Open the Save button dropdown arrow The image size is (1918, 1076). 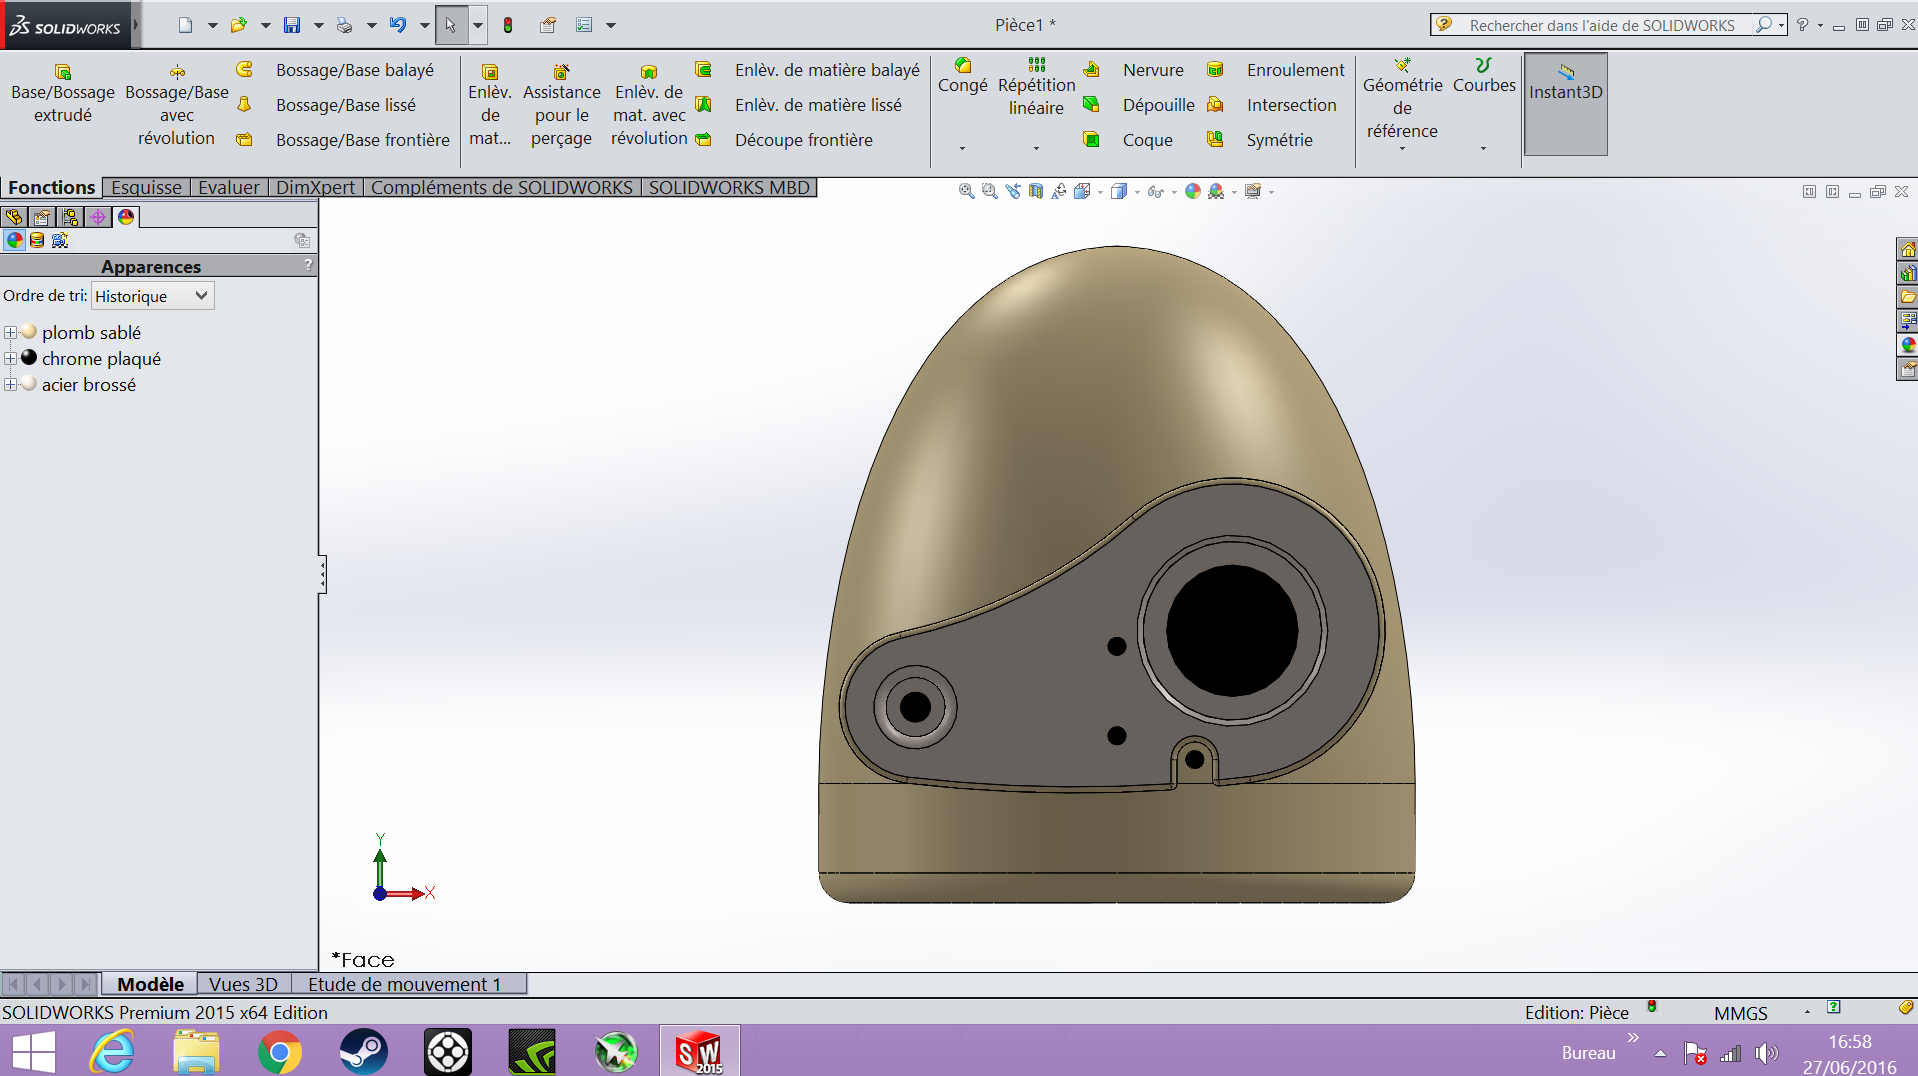point(318,25)
